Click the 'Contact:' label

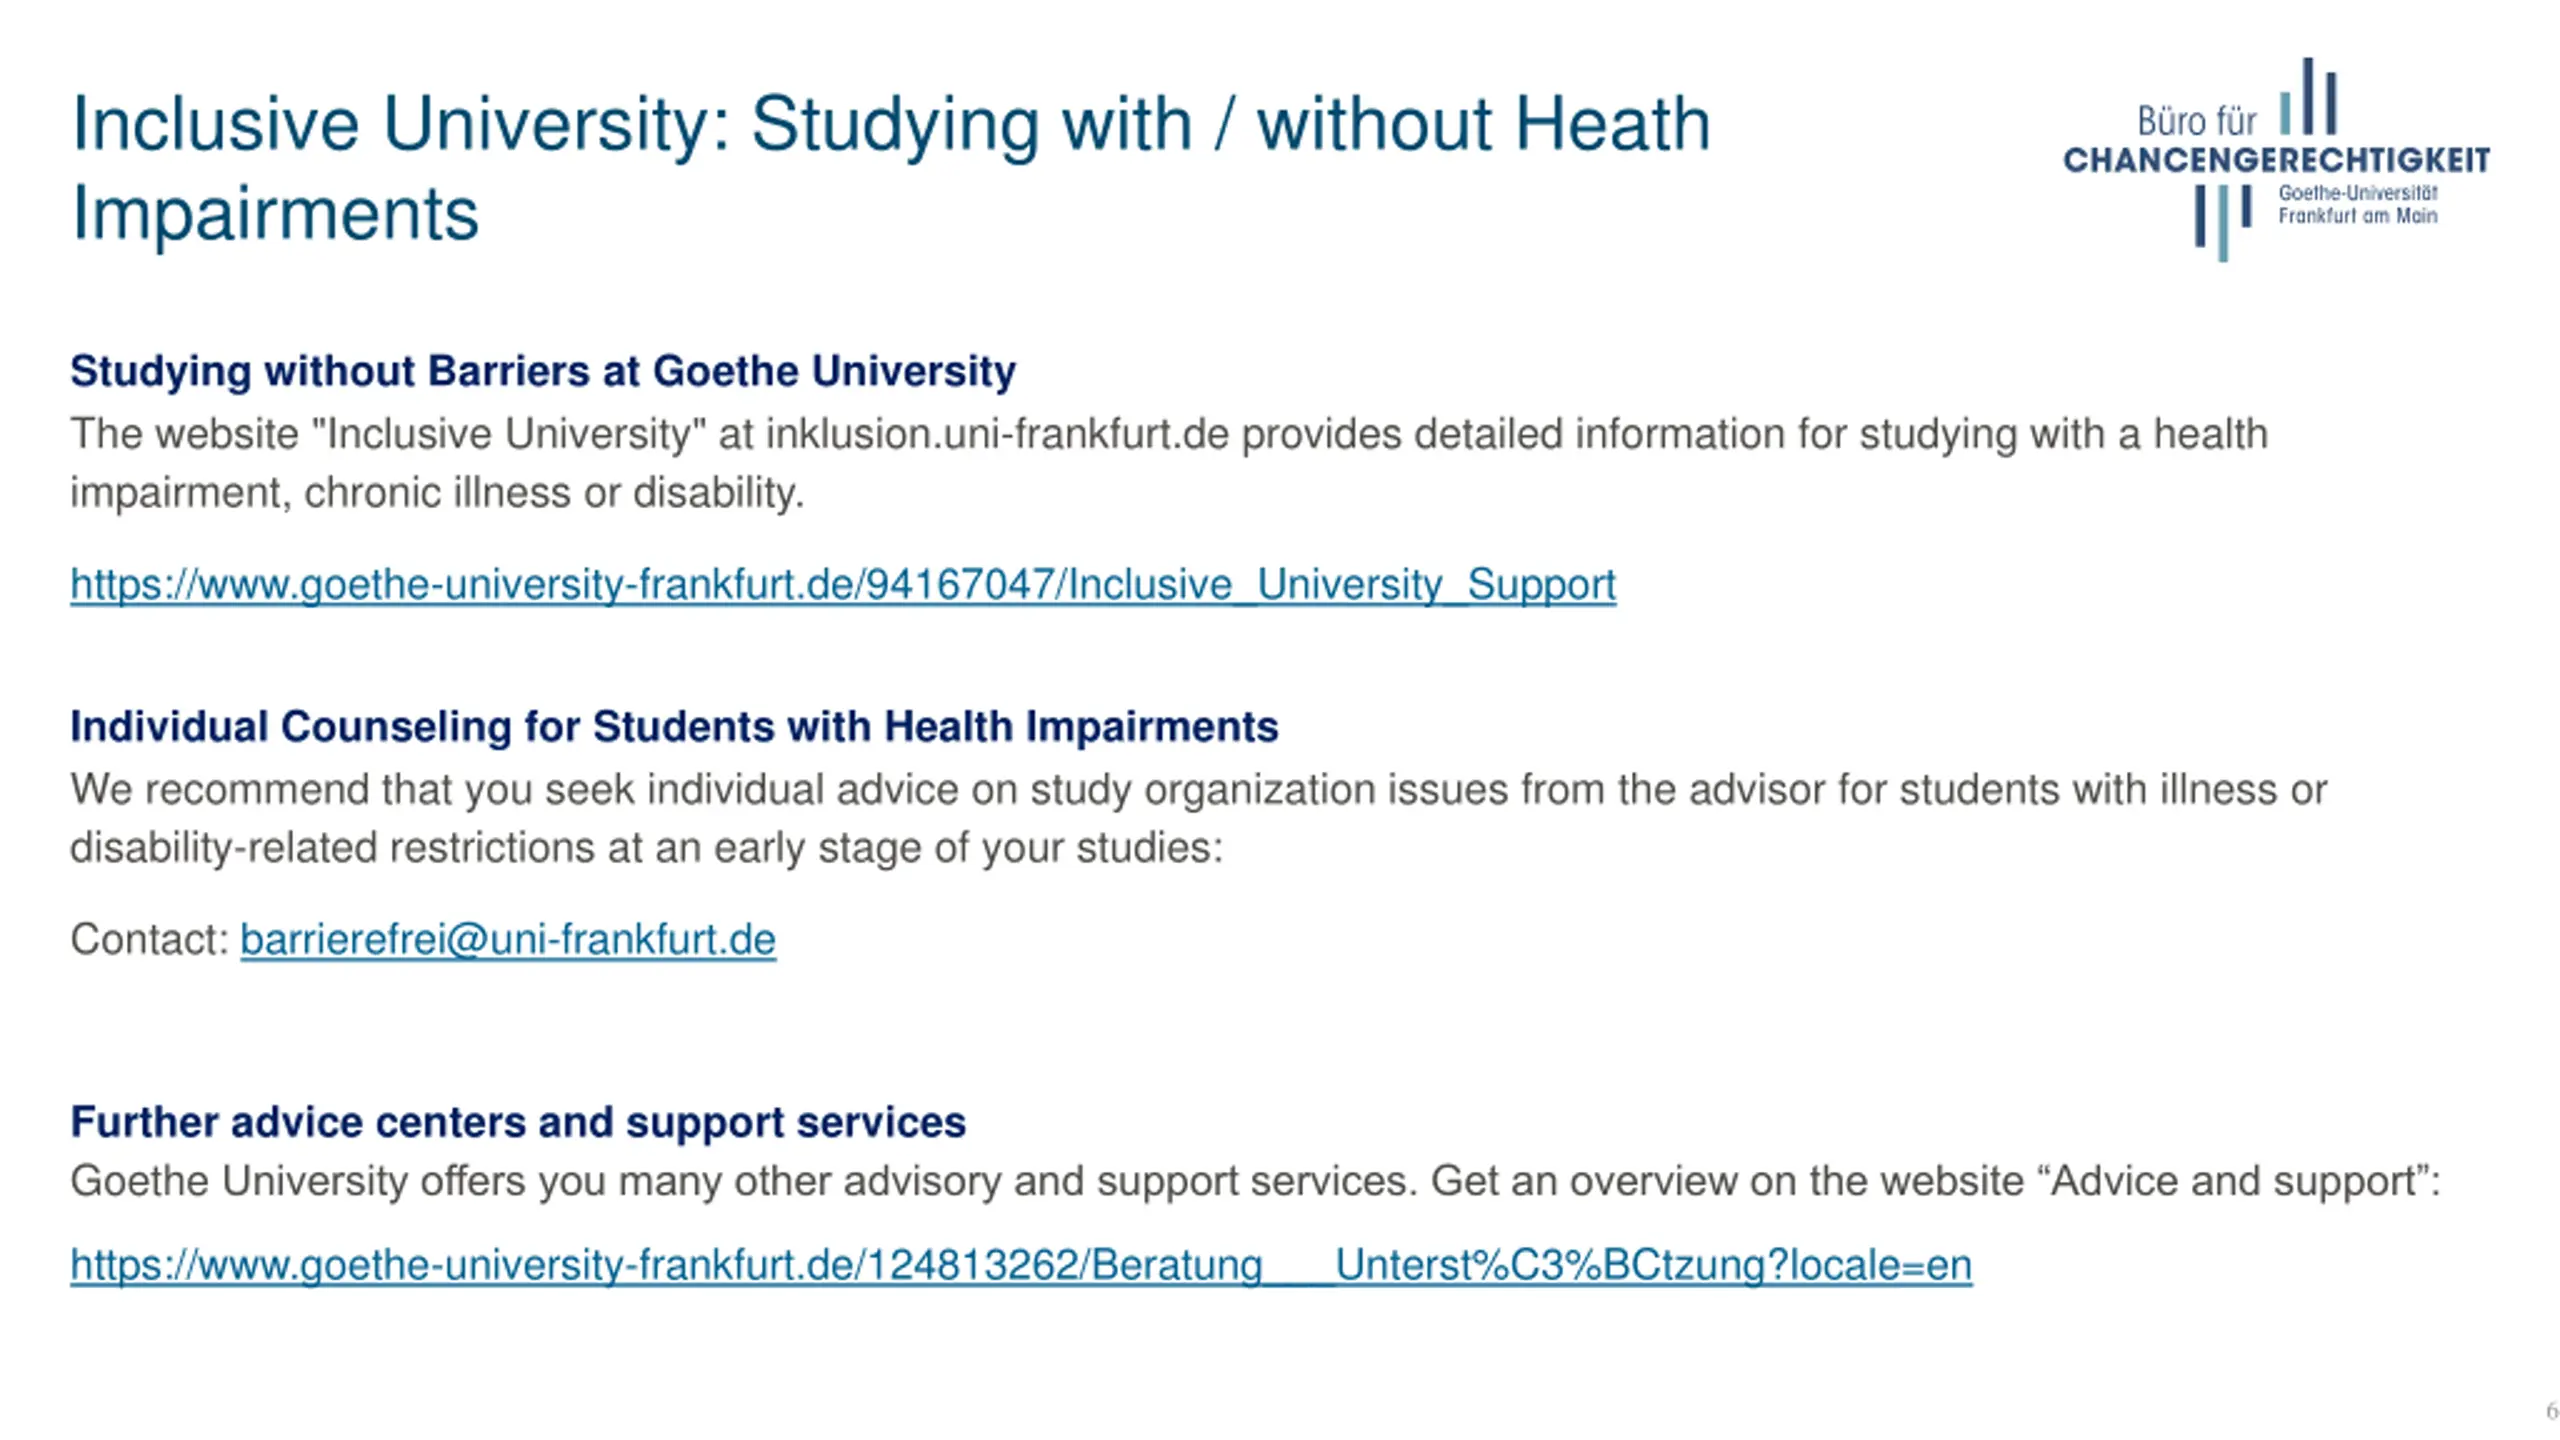click(150, 940)
